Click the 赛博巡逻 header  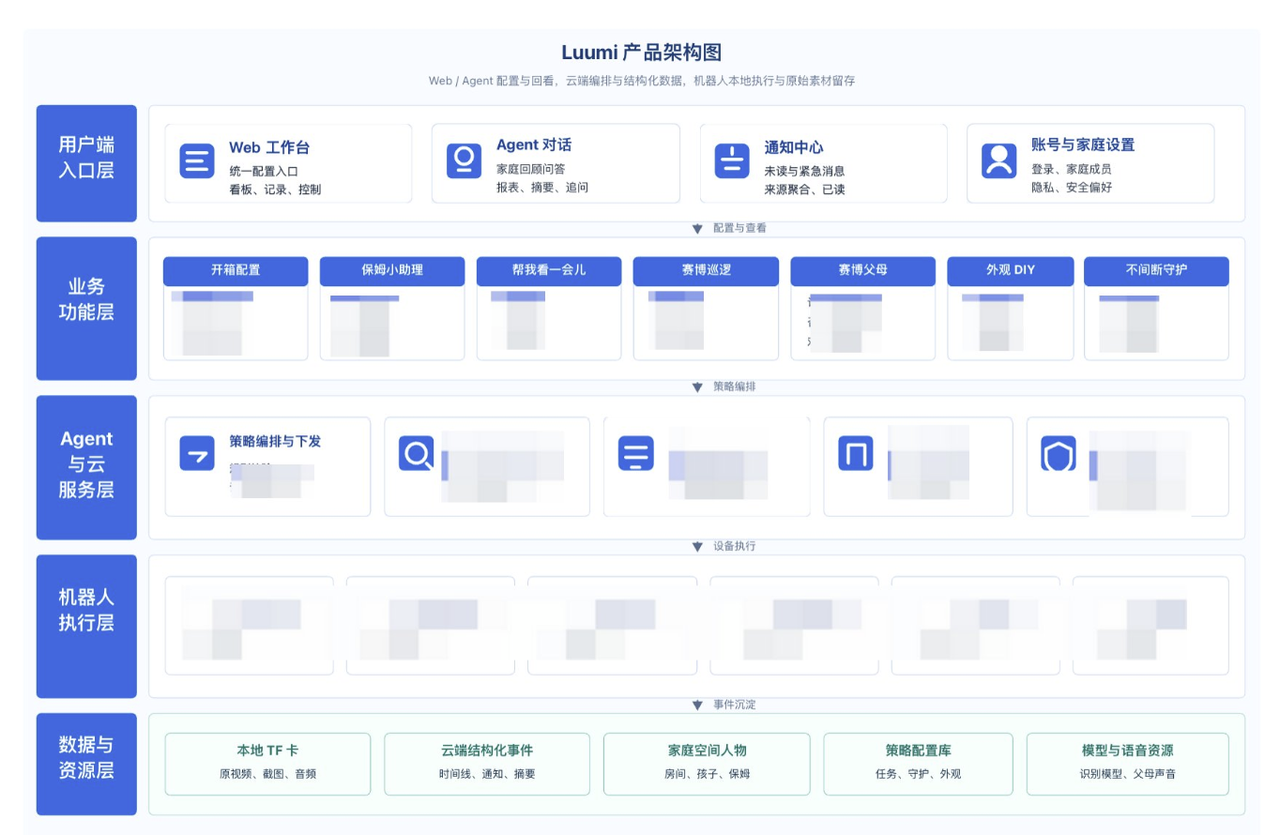(706, 271)
